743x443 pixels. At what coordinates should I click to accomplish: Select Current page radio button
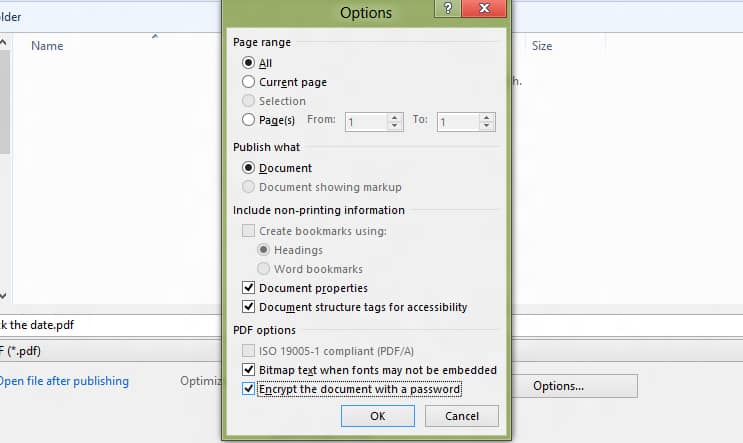click(x=249, y=82)
